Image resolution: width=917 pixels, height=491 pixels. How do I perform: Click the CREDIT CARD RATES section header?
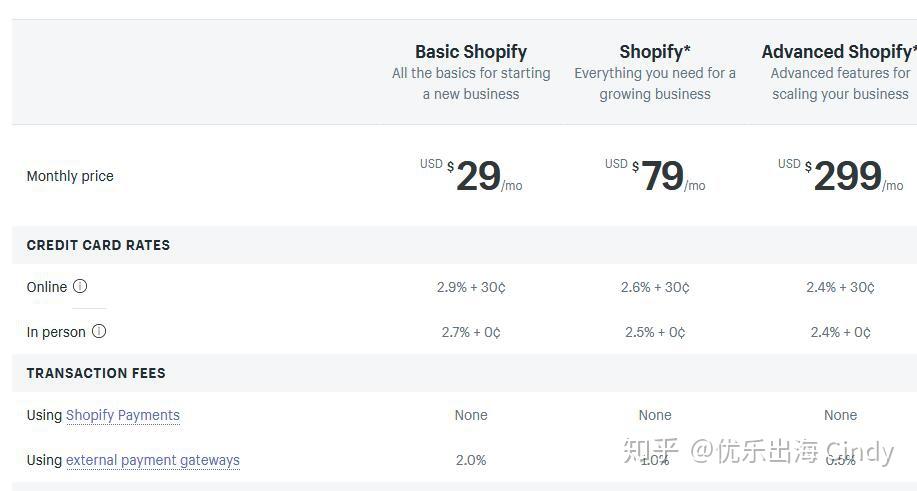[98, 245]
